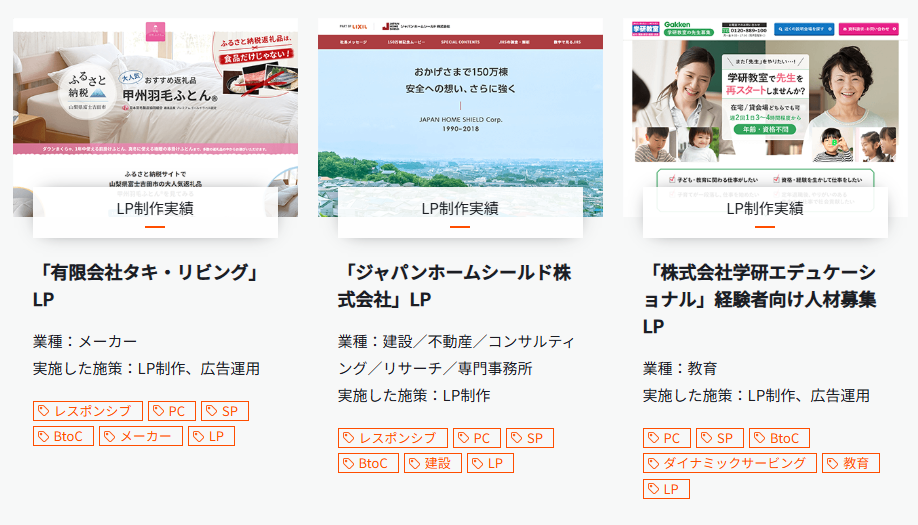Click the 「ジャパンホームシールド株式会社」LP title
Viewport: 918px width, 525px height.
pos(454,286)
